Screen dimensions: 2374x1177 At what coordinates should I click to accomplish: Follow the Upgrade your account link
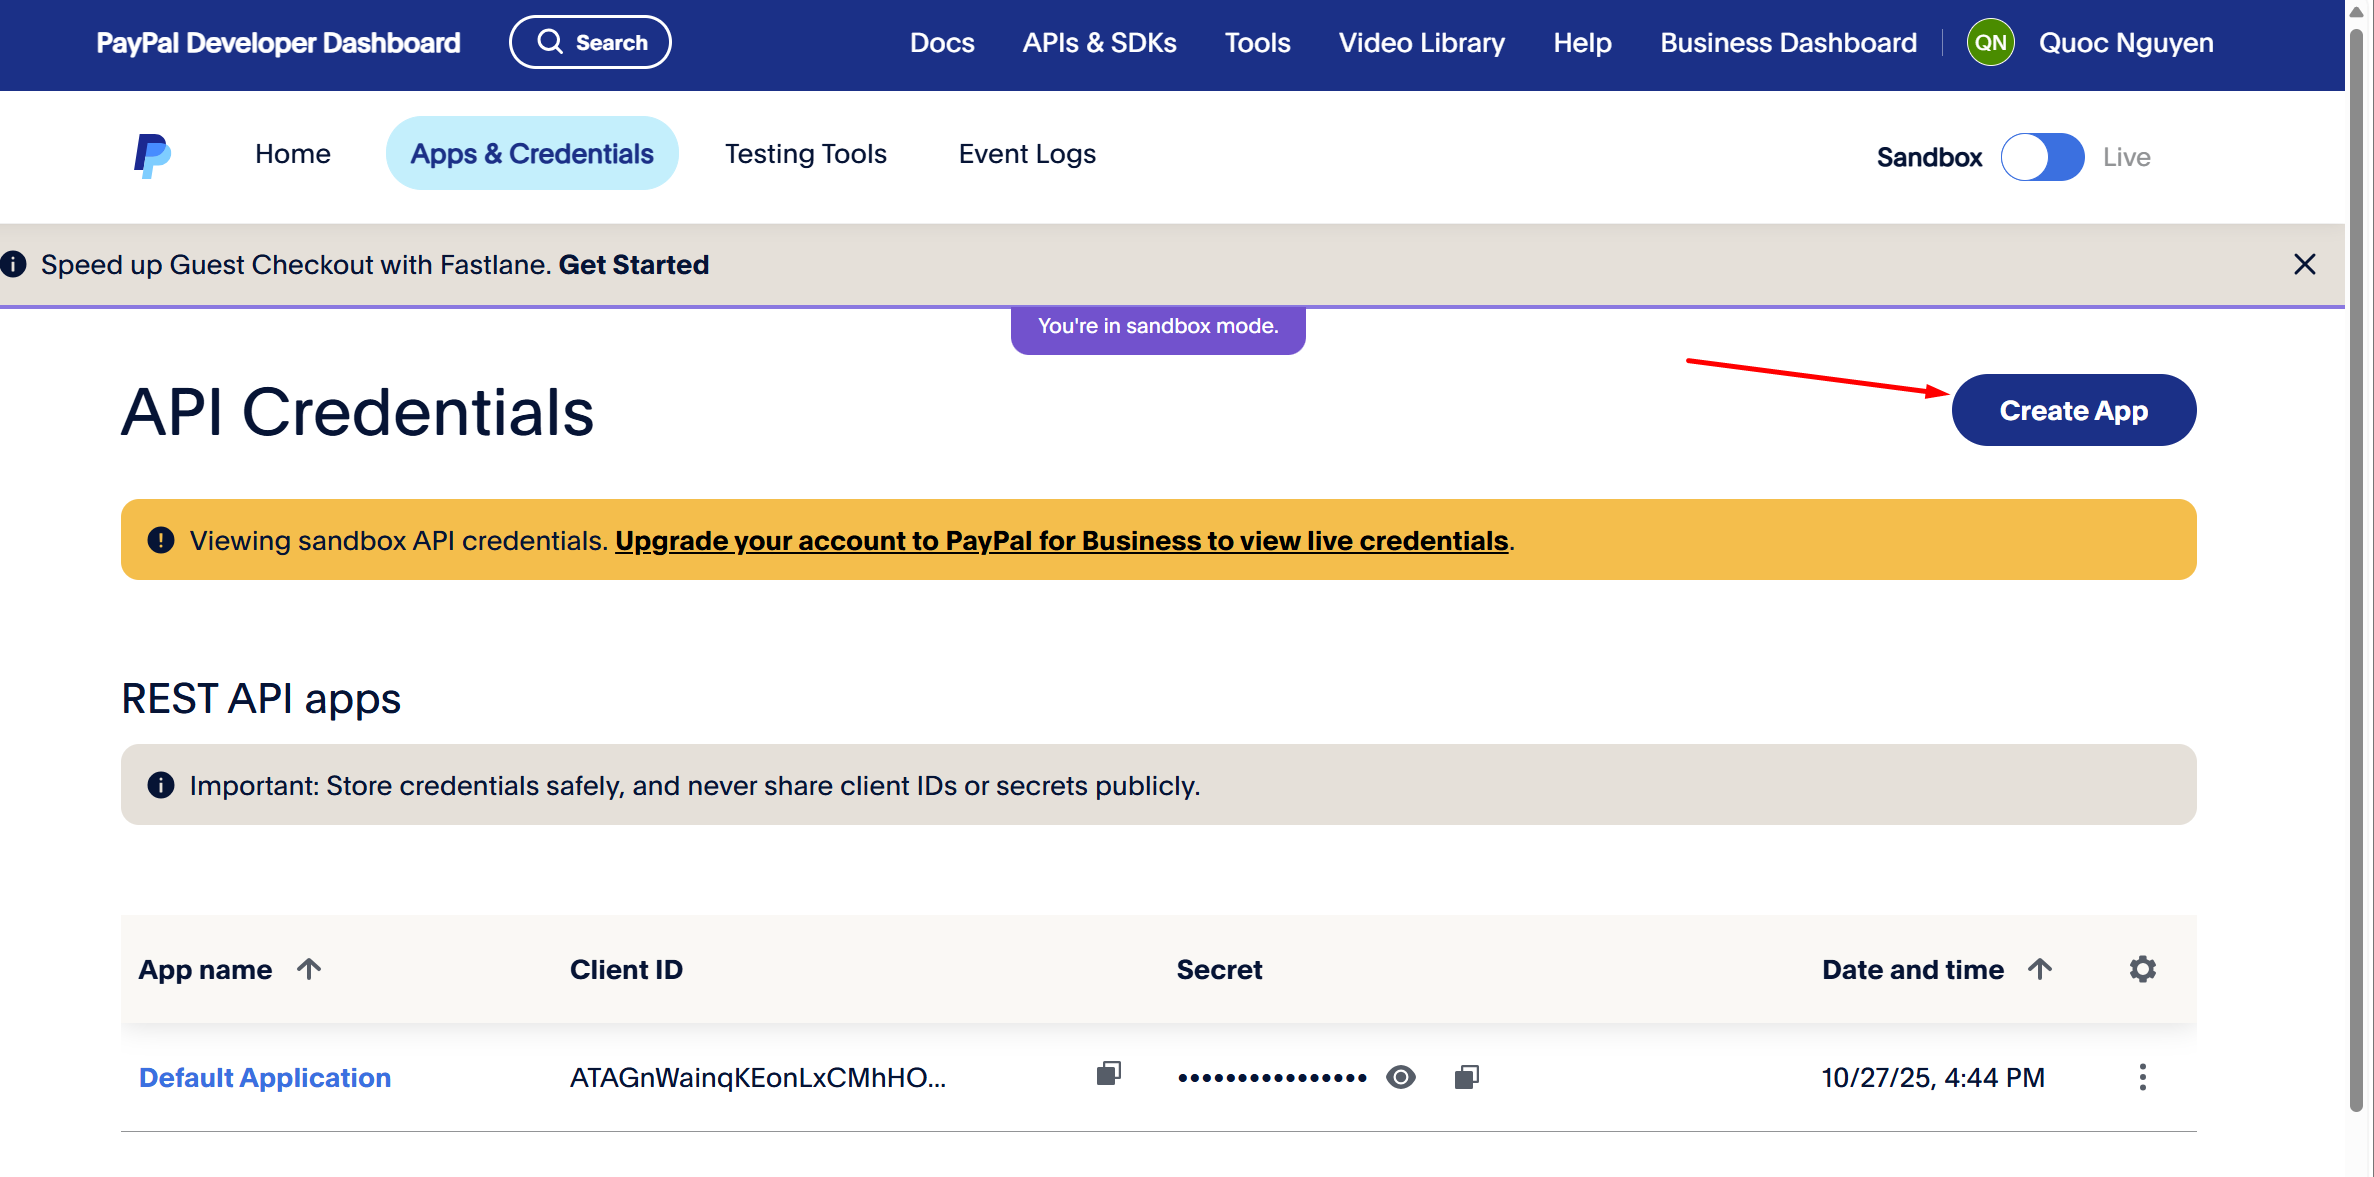tap(1061, 540)
